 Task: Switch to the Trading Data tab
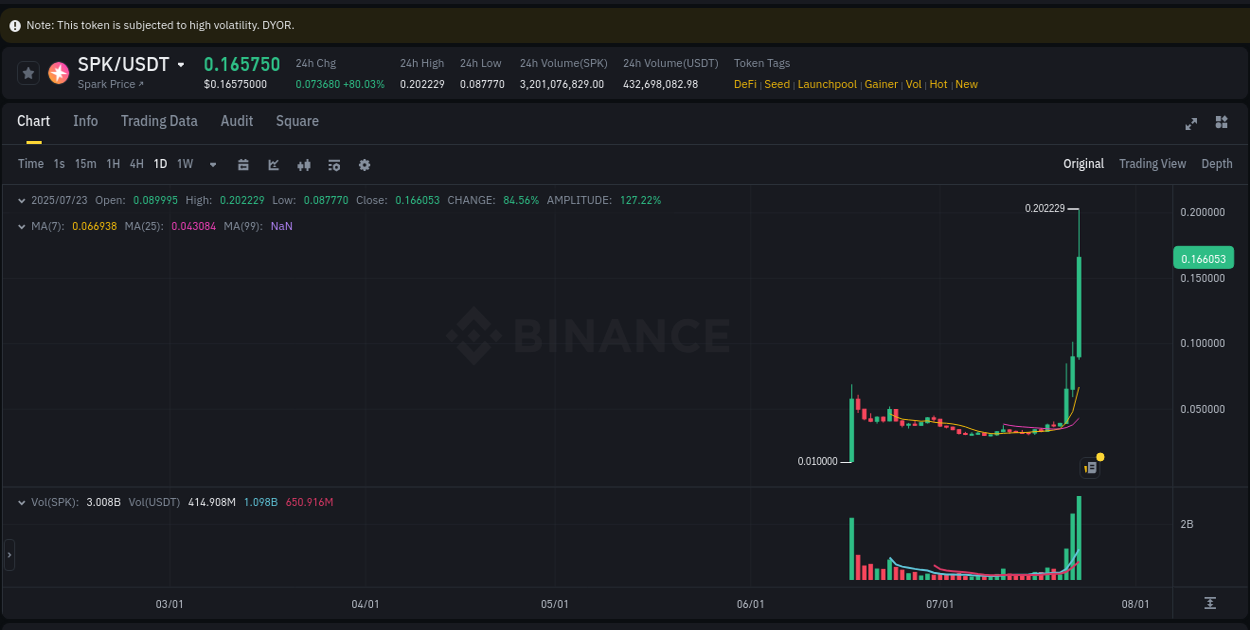[159, 121]
